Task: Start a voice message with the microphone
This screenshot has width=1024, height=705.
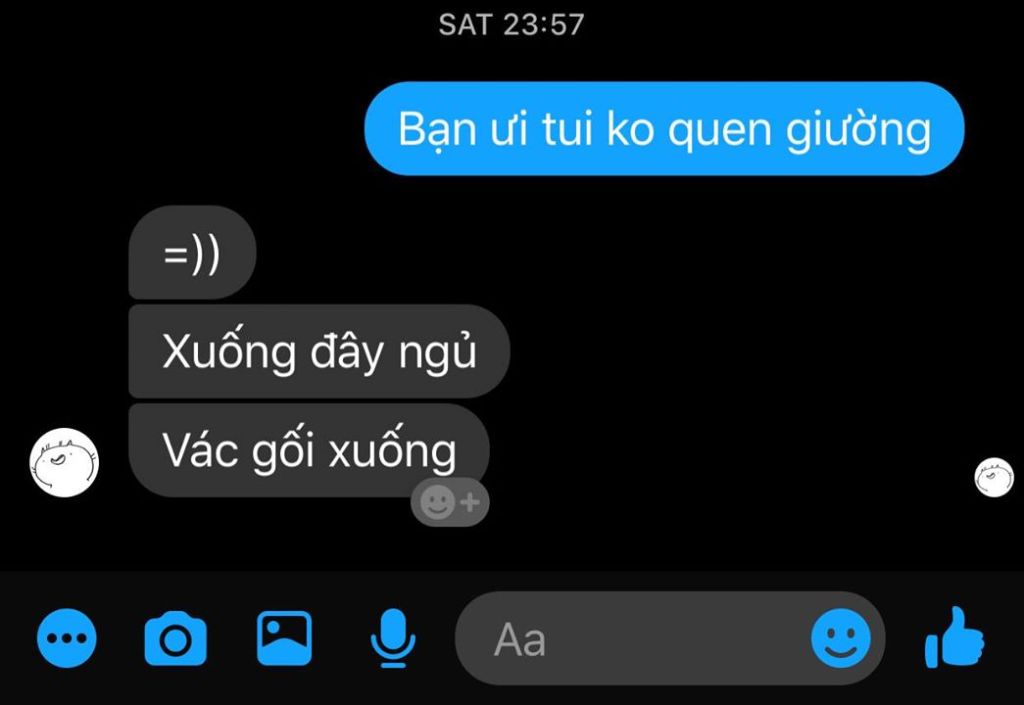Action: pyautogui.click(x=392, y=638)
